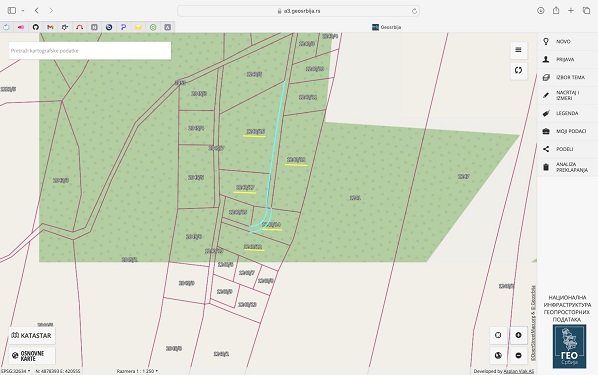Click the Pretraži kartografske podatke search field
The width and height of the screenshot is (598, 375).
click(x=90, y=51)
